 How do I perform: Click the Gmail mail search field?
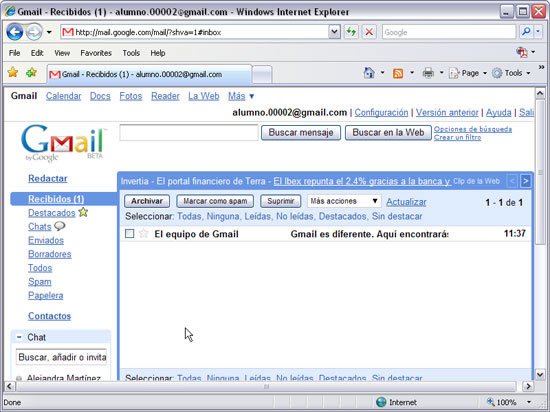[189, 133]
